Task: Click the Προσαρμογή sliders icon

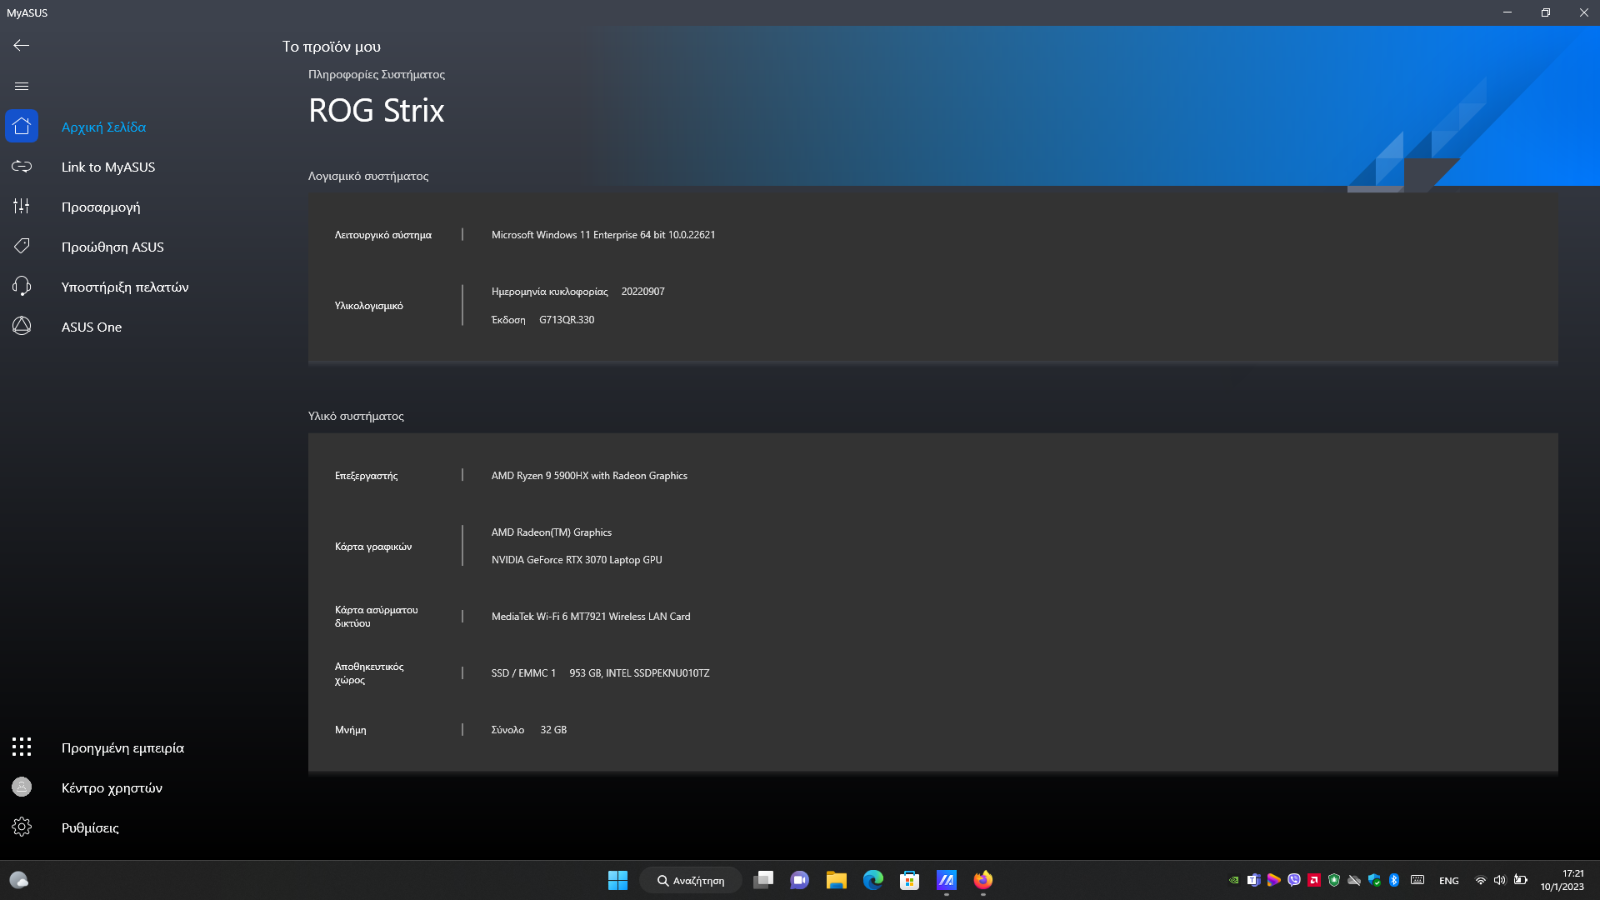Action: click(x=21, y=206)
